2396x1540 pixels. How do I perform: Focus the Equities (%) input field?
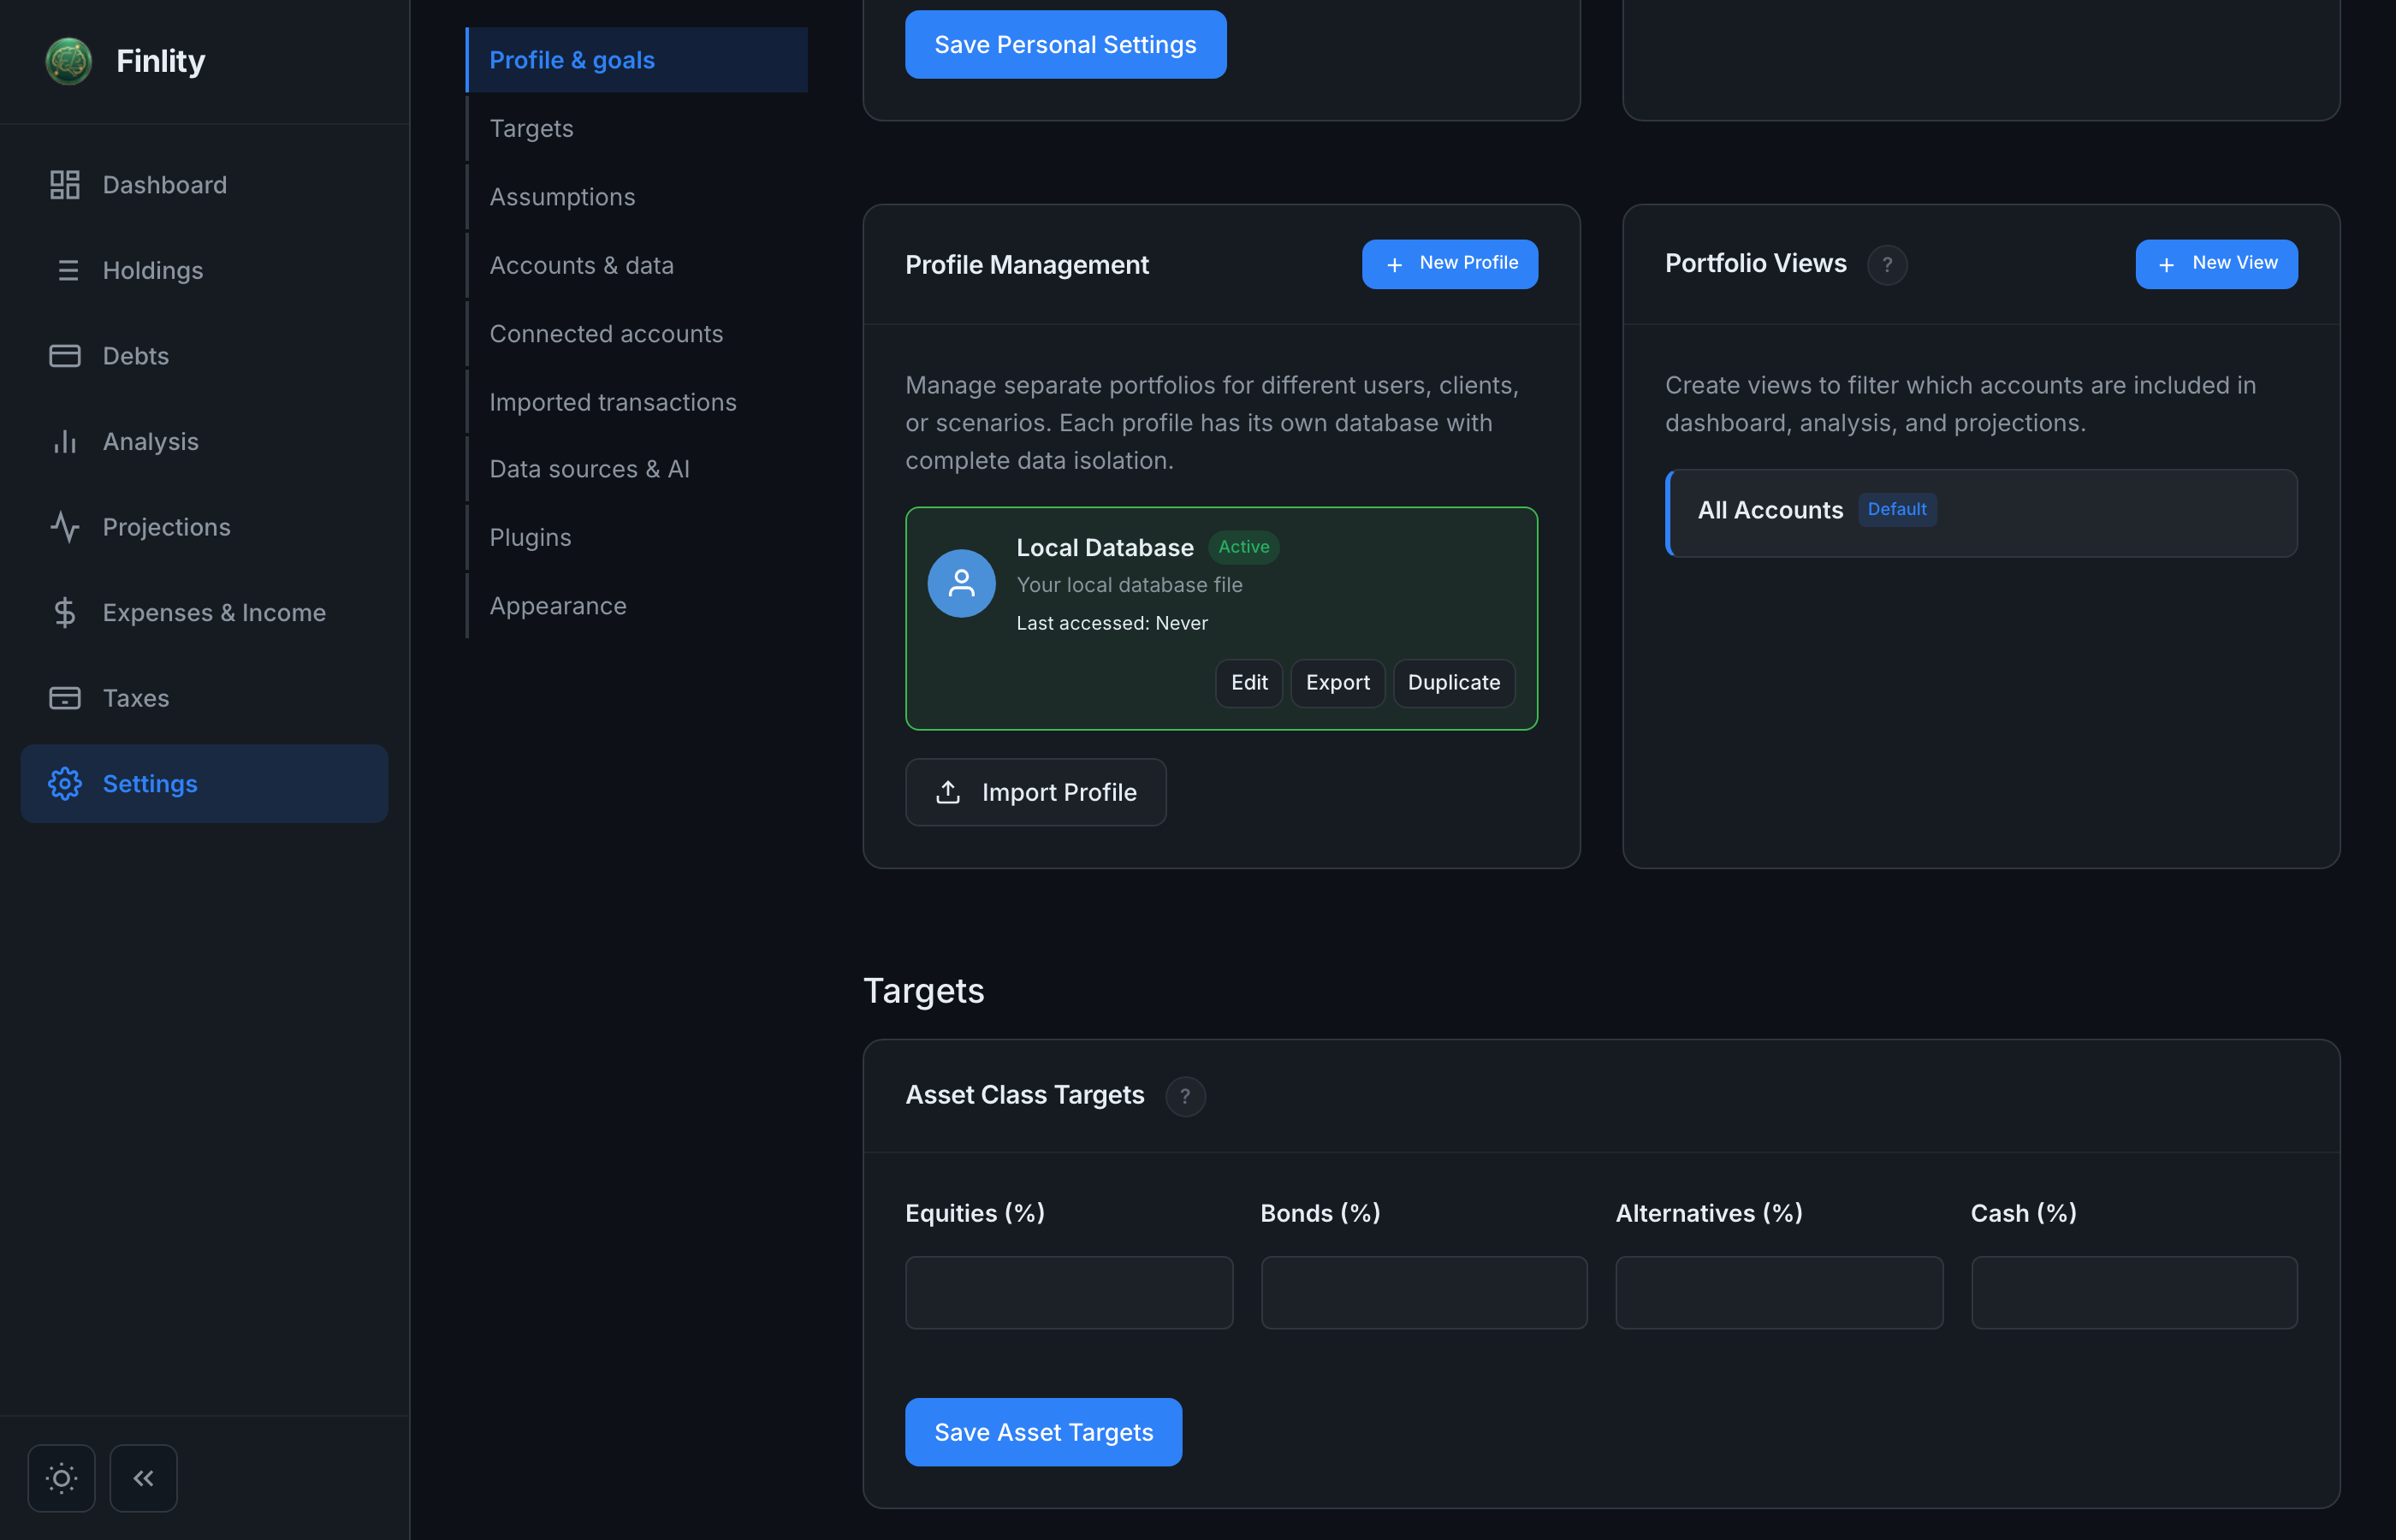point(1069,1292)
